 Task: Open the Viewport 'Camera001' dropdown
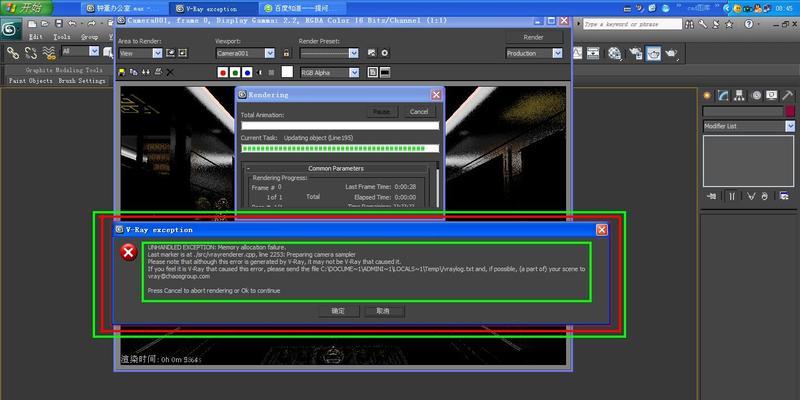[x=245, y=53]
